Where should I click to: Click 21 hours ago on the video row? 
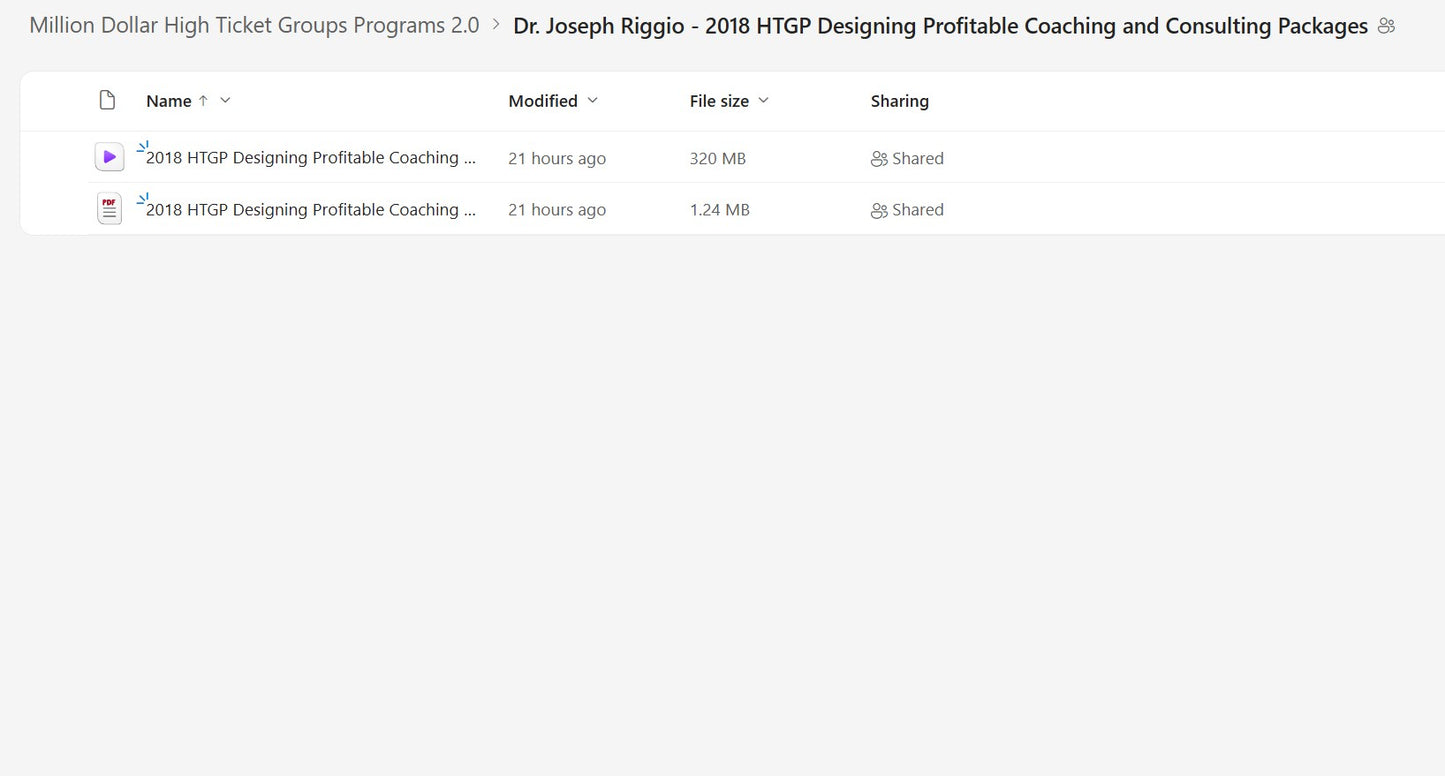tap(557, 158)
